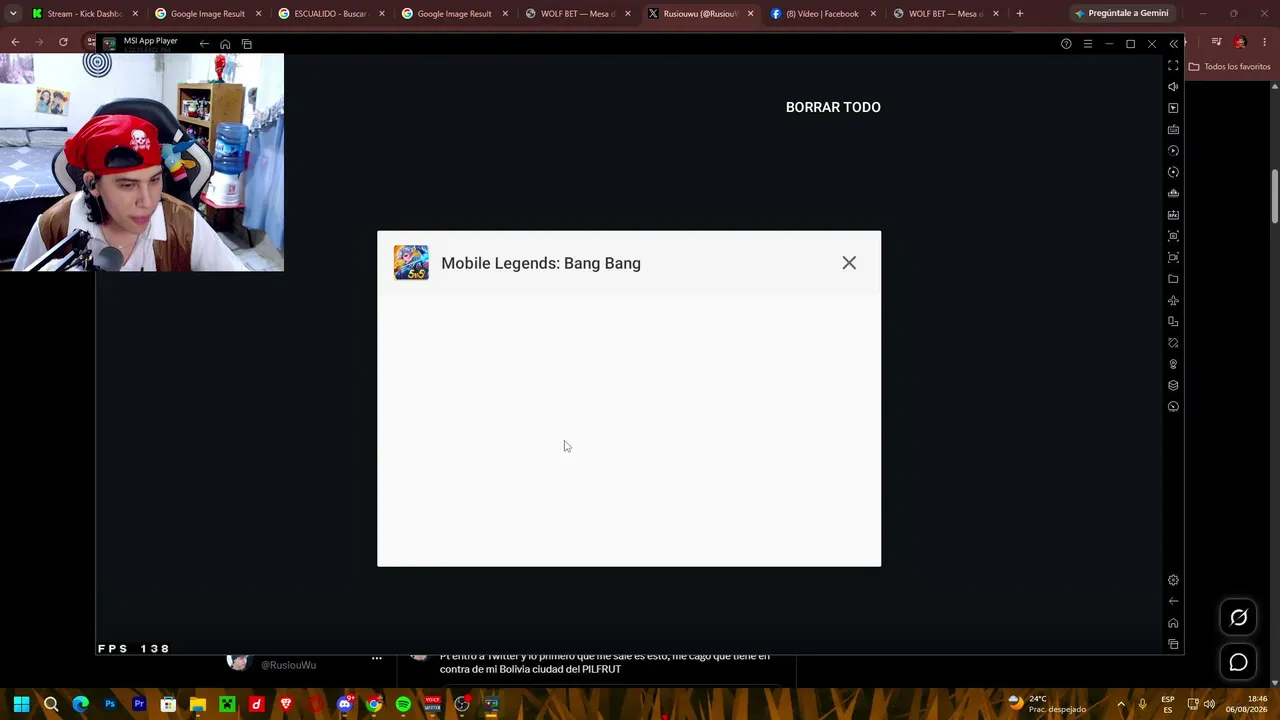The width and height of the screenshot is (1280, 720).
Task: Click Android recents icon at sidebar bottom
Action: pos(1173,644)
